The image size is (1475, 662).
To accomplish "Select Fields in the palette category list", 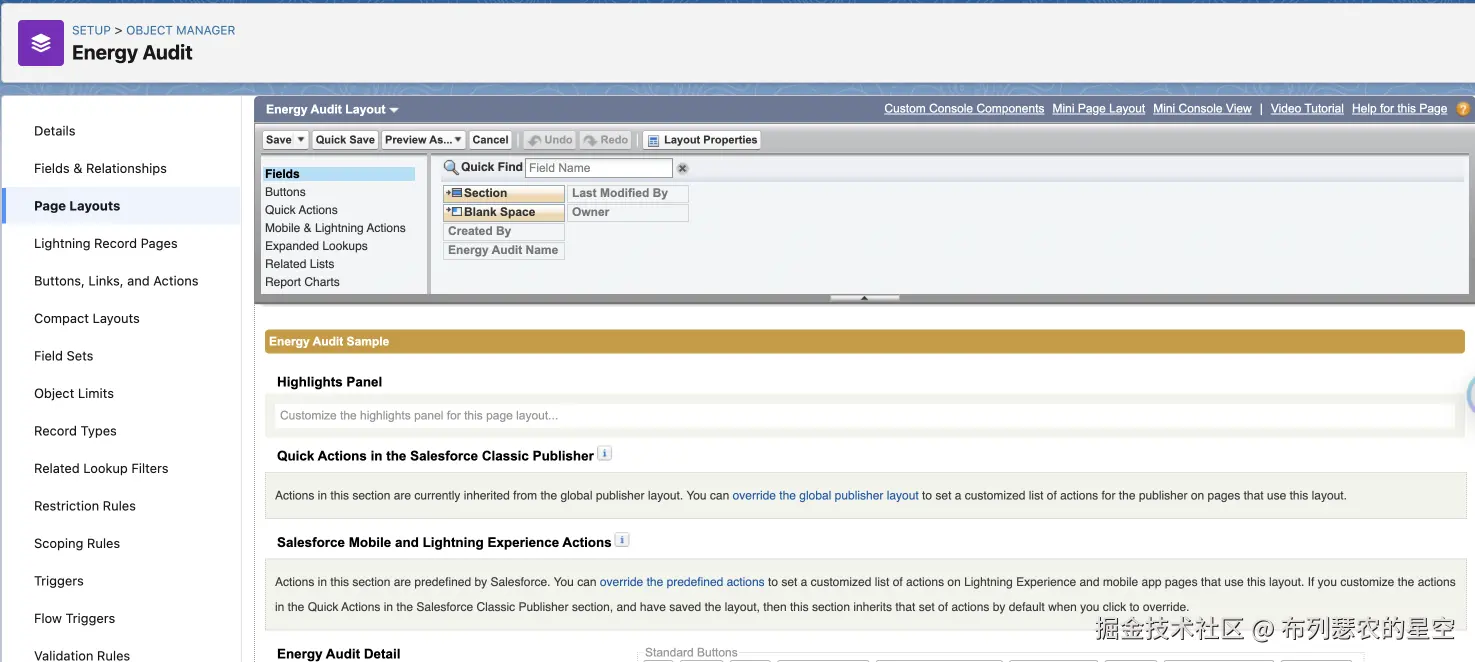I will [339, 174].
